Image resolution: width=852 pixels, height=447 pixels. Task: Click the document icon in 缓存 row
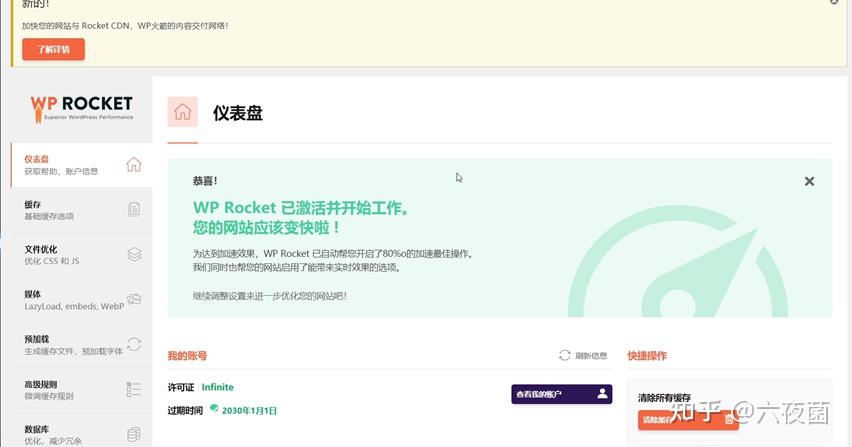[134, 209]
